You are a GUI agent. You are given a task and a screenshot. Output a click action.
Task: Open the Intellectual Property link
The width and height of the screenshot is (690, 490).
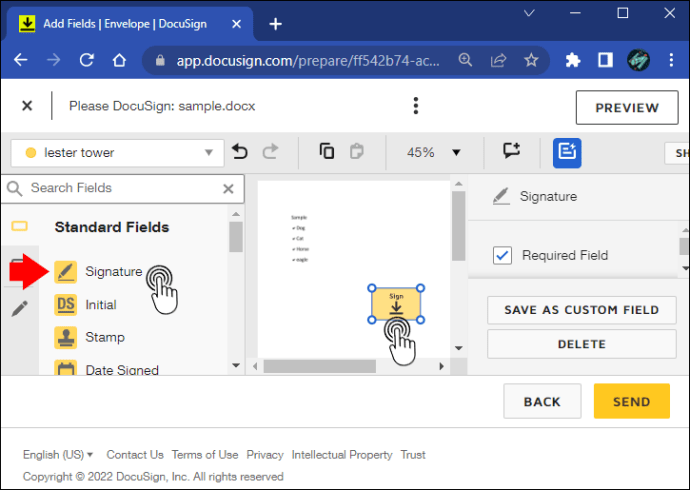click(342, 454)
